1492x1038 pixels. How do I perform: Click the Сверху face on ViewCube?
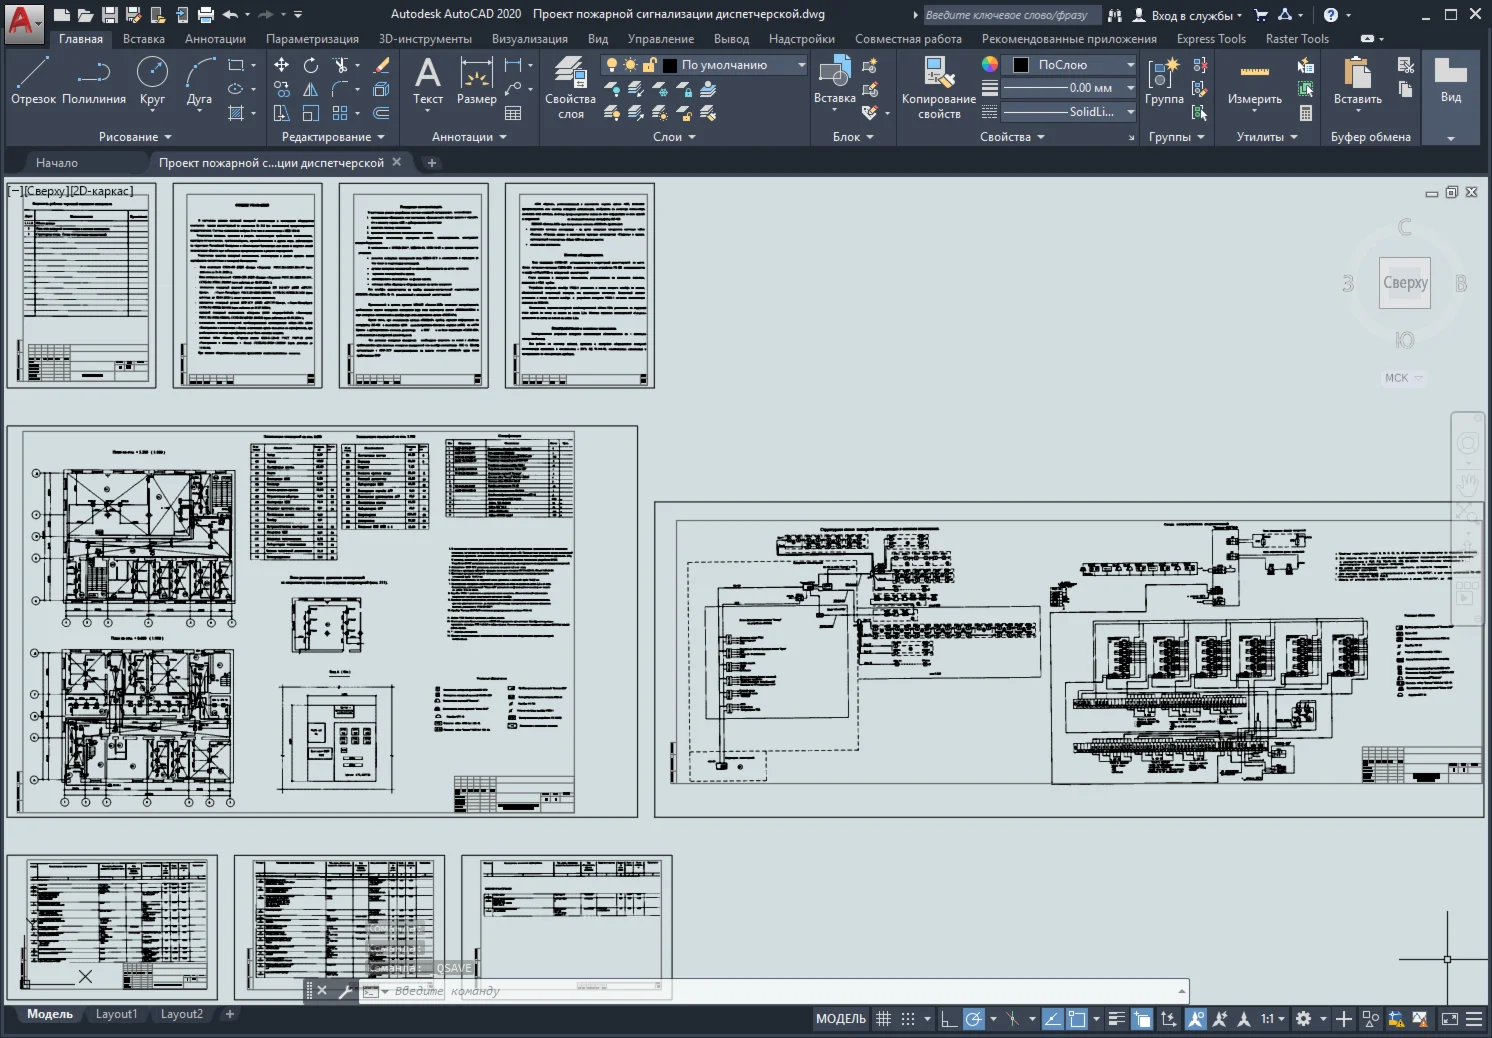coord(1405,283)
